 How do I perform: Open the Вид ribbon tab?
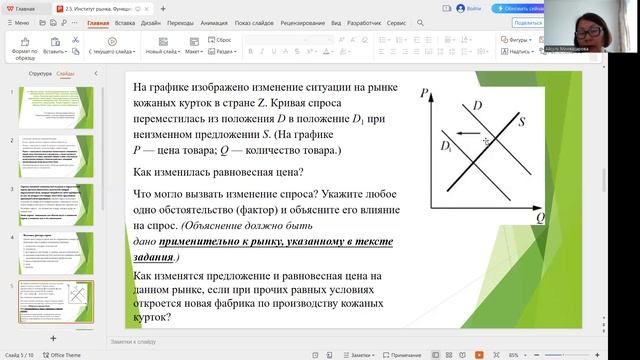tap(336, 23)
